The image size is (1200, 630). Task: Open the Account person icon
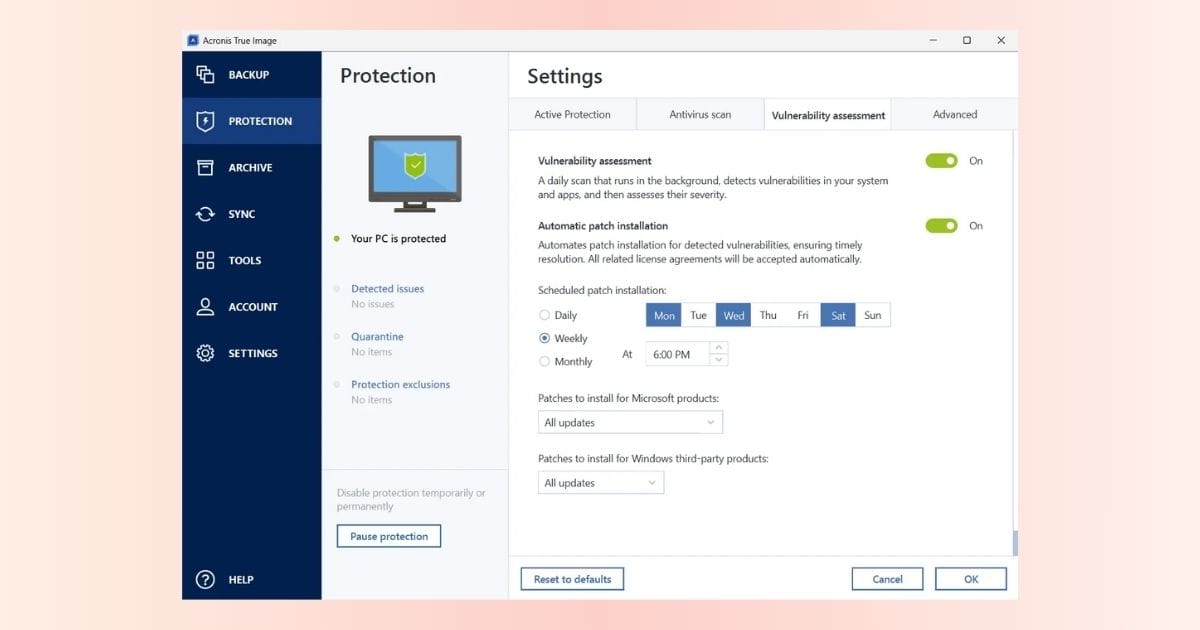(x=205, y=307)
